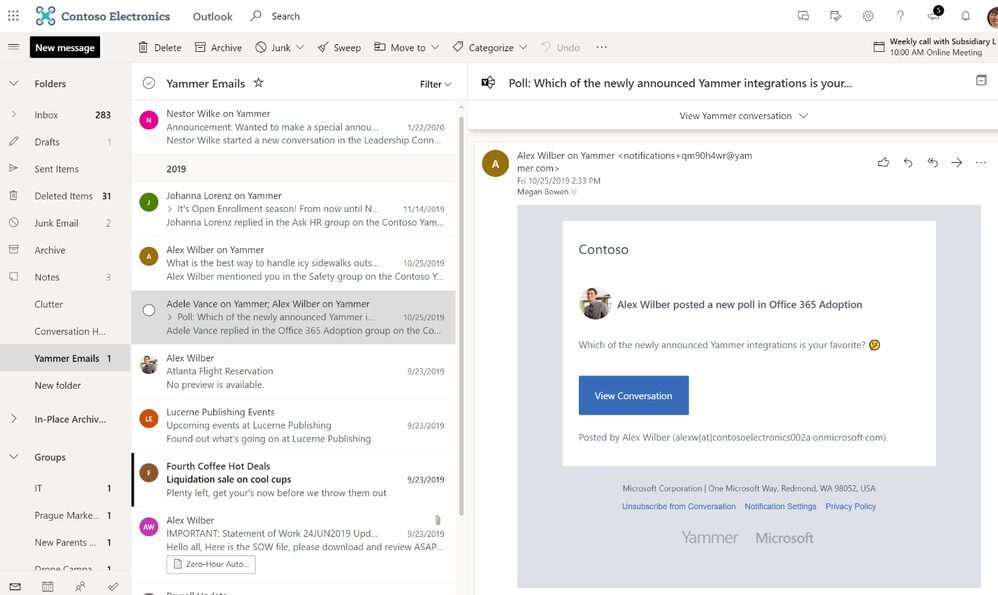998x595 pixels.
Task: Open the Deleted Items folder
Action: [x=65, y=196]
